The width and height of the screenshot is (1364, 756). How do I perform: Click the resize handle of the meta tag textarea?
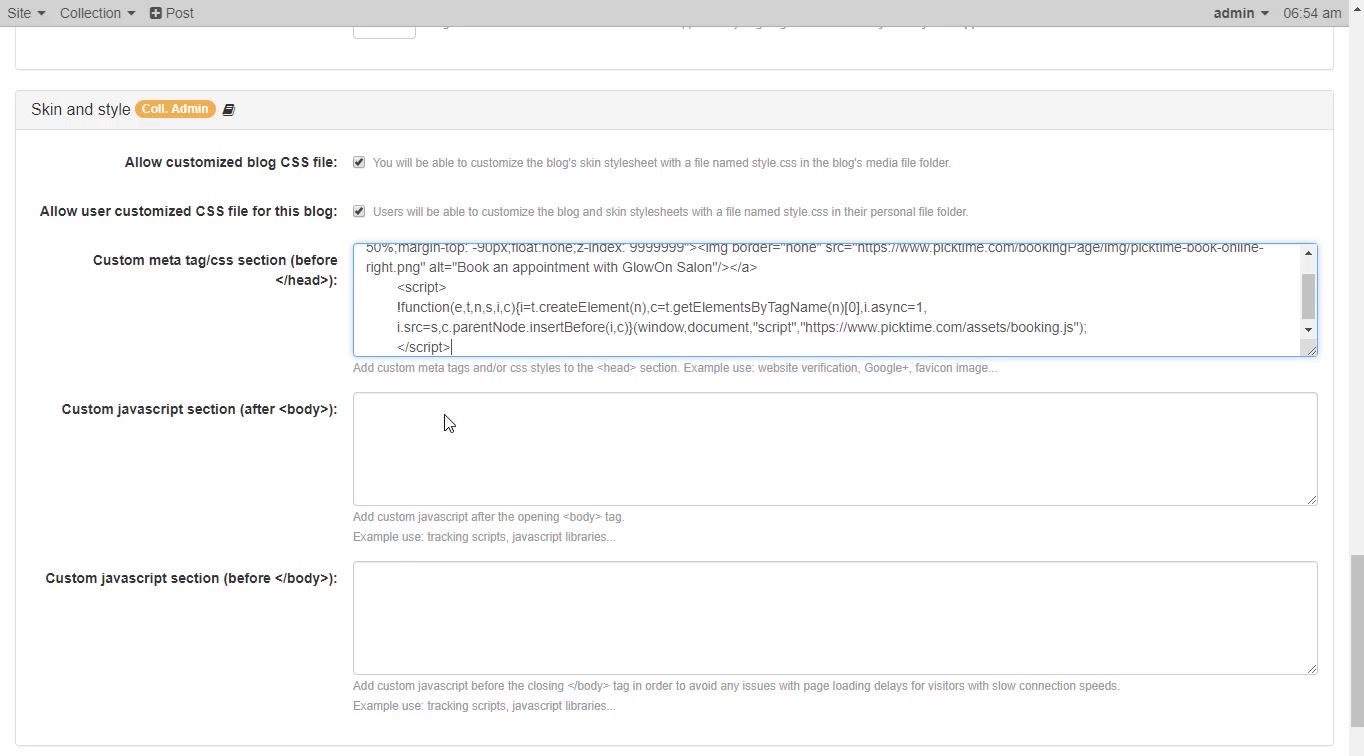click(x=1310, y=349)
